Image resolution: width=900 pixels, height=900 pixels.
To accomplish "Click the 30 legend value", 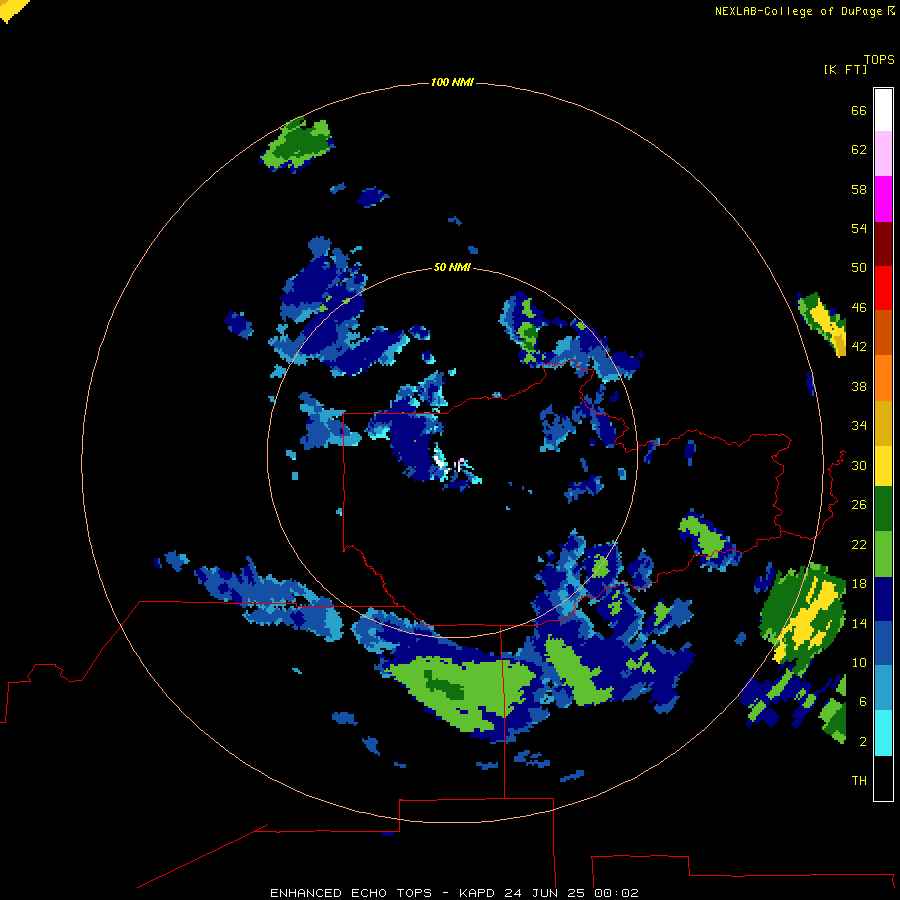I will point(859,465).
